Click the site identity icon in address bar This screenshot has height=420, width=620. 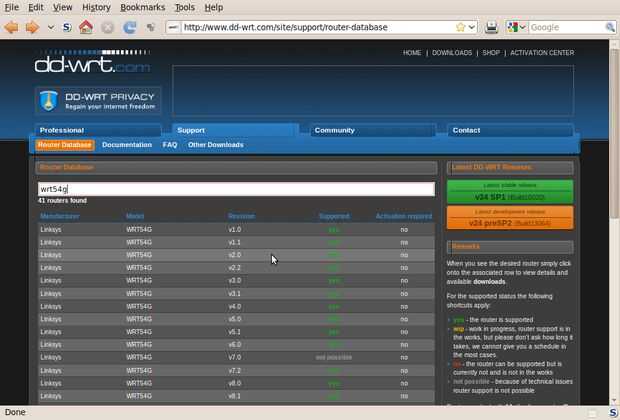tap(173, 27)
